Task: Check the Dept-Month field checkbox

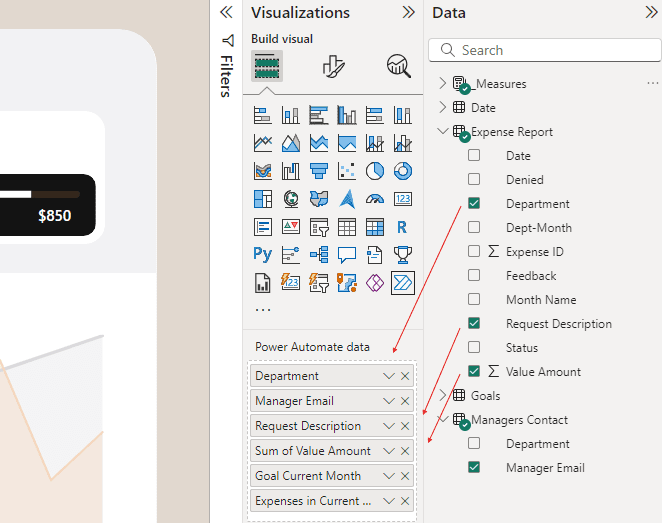Action: tap(474, 227)
